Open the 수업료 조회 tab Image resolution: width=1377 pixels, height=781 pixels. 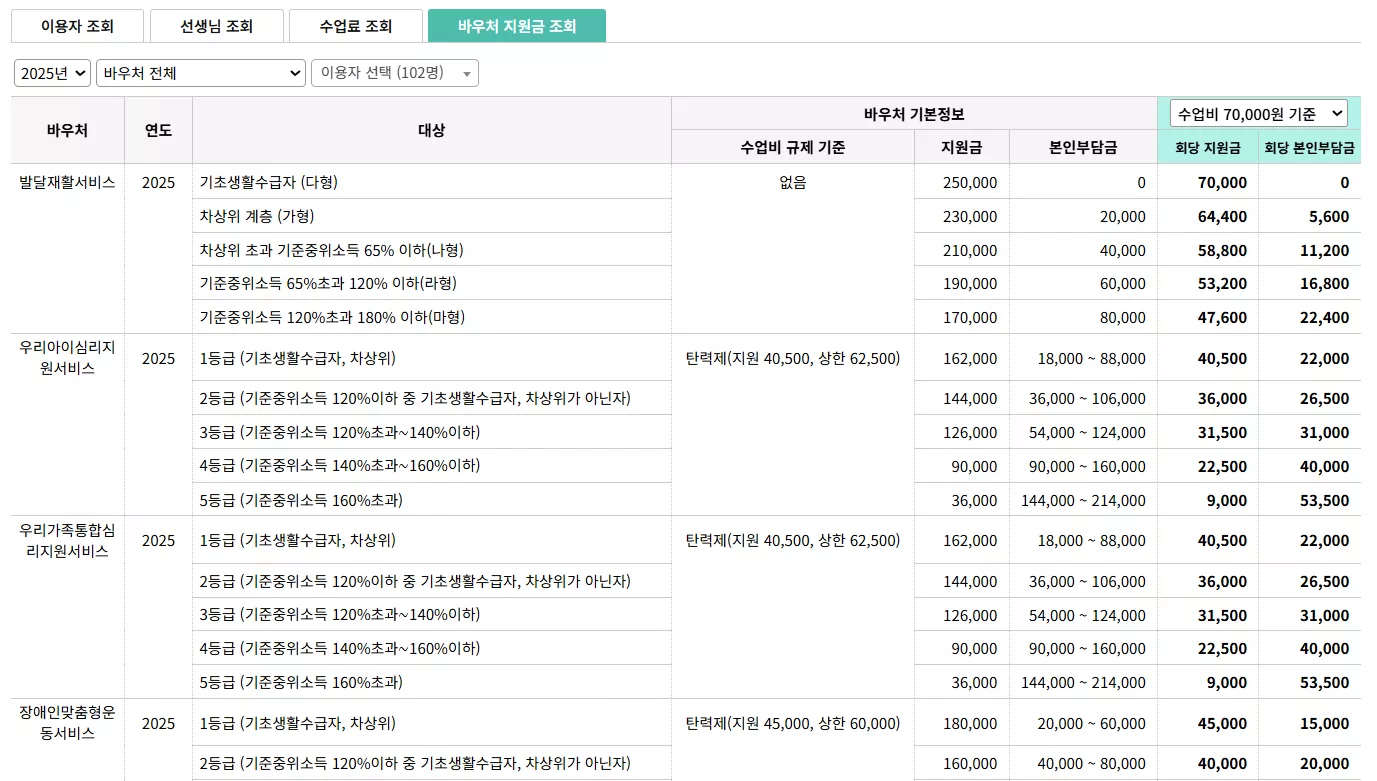[x=356, y=25]
